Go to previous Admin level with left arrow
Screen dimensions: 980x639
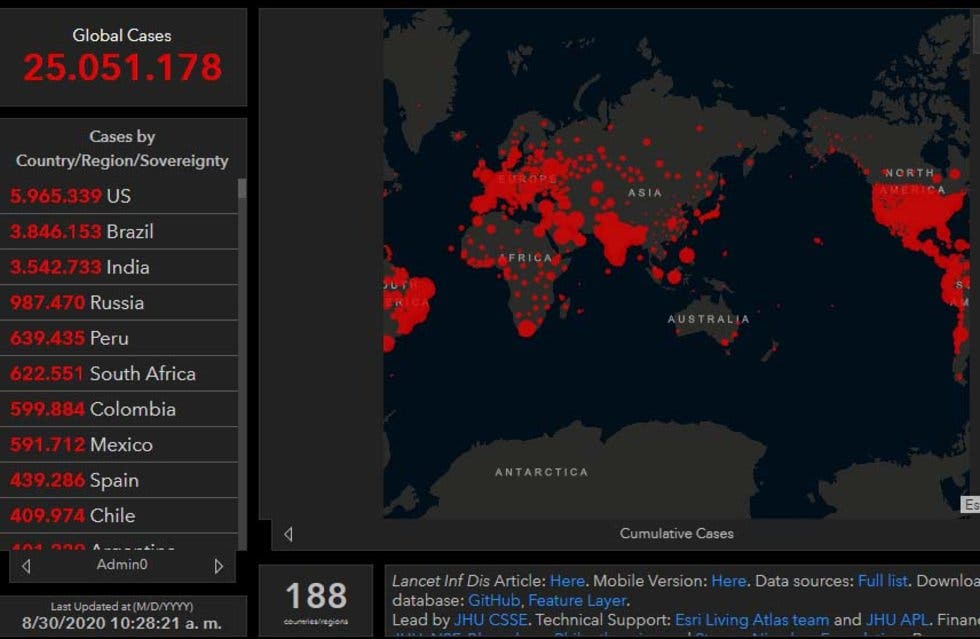pyautogui.click(x=26, y=566)
